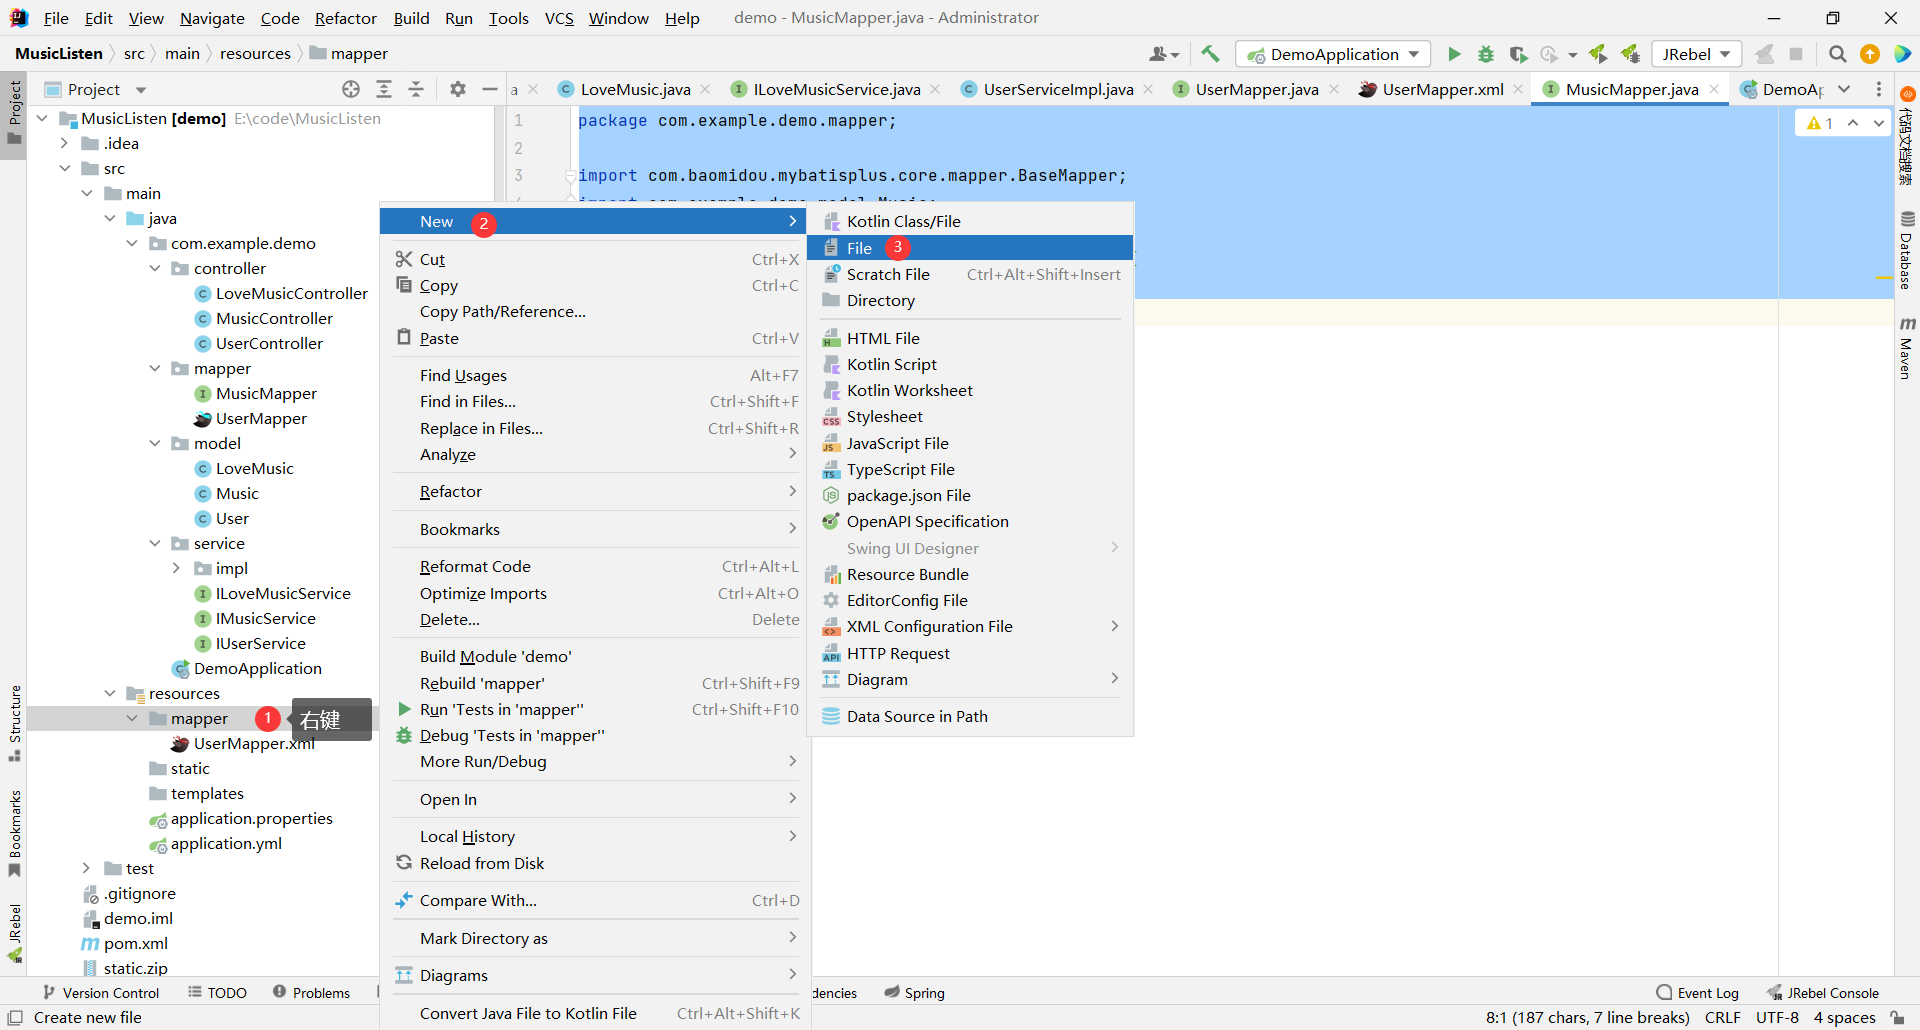Select Directory from the New submenu
This screenshot has width=1920, height=1030.
tap(969, 300)
